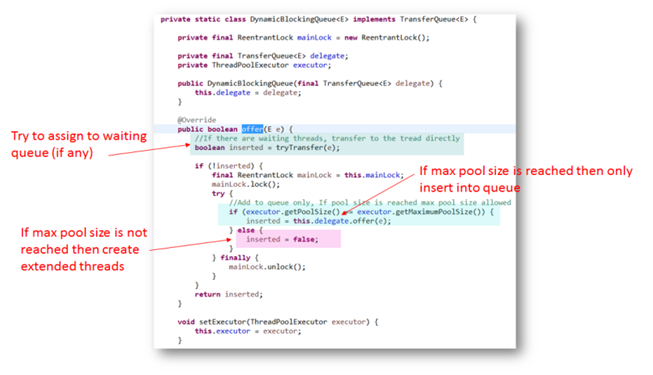Screen dimensions: 653x375
Task: Click the comment 'Add to queue only' line
Action: [x=370, y=202]
